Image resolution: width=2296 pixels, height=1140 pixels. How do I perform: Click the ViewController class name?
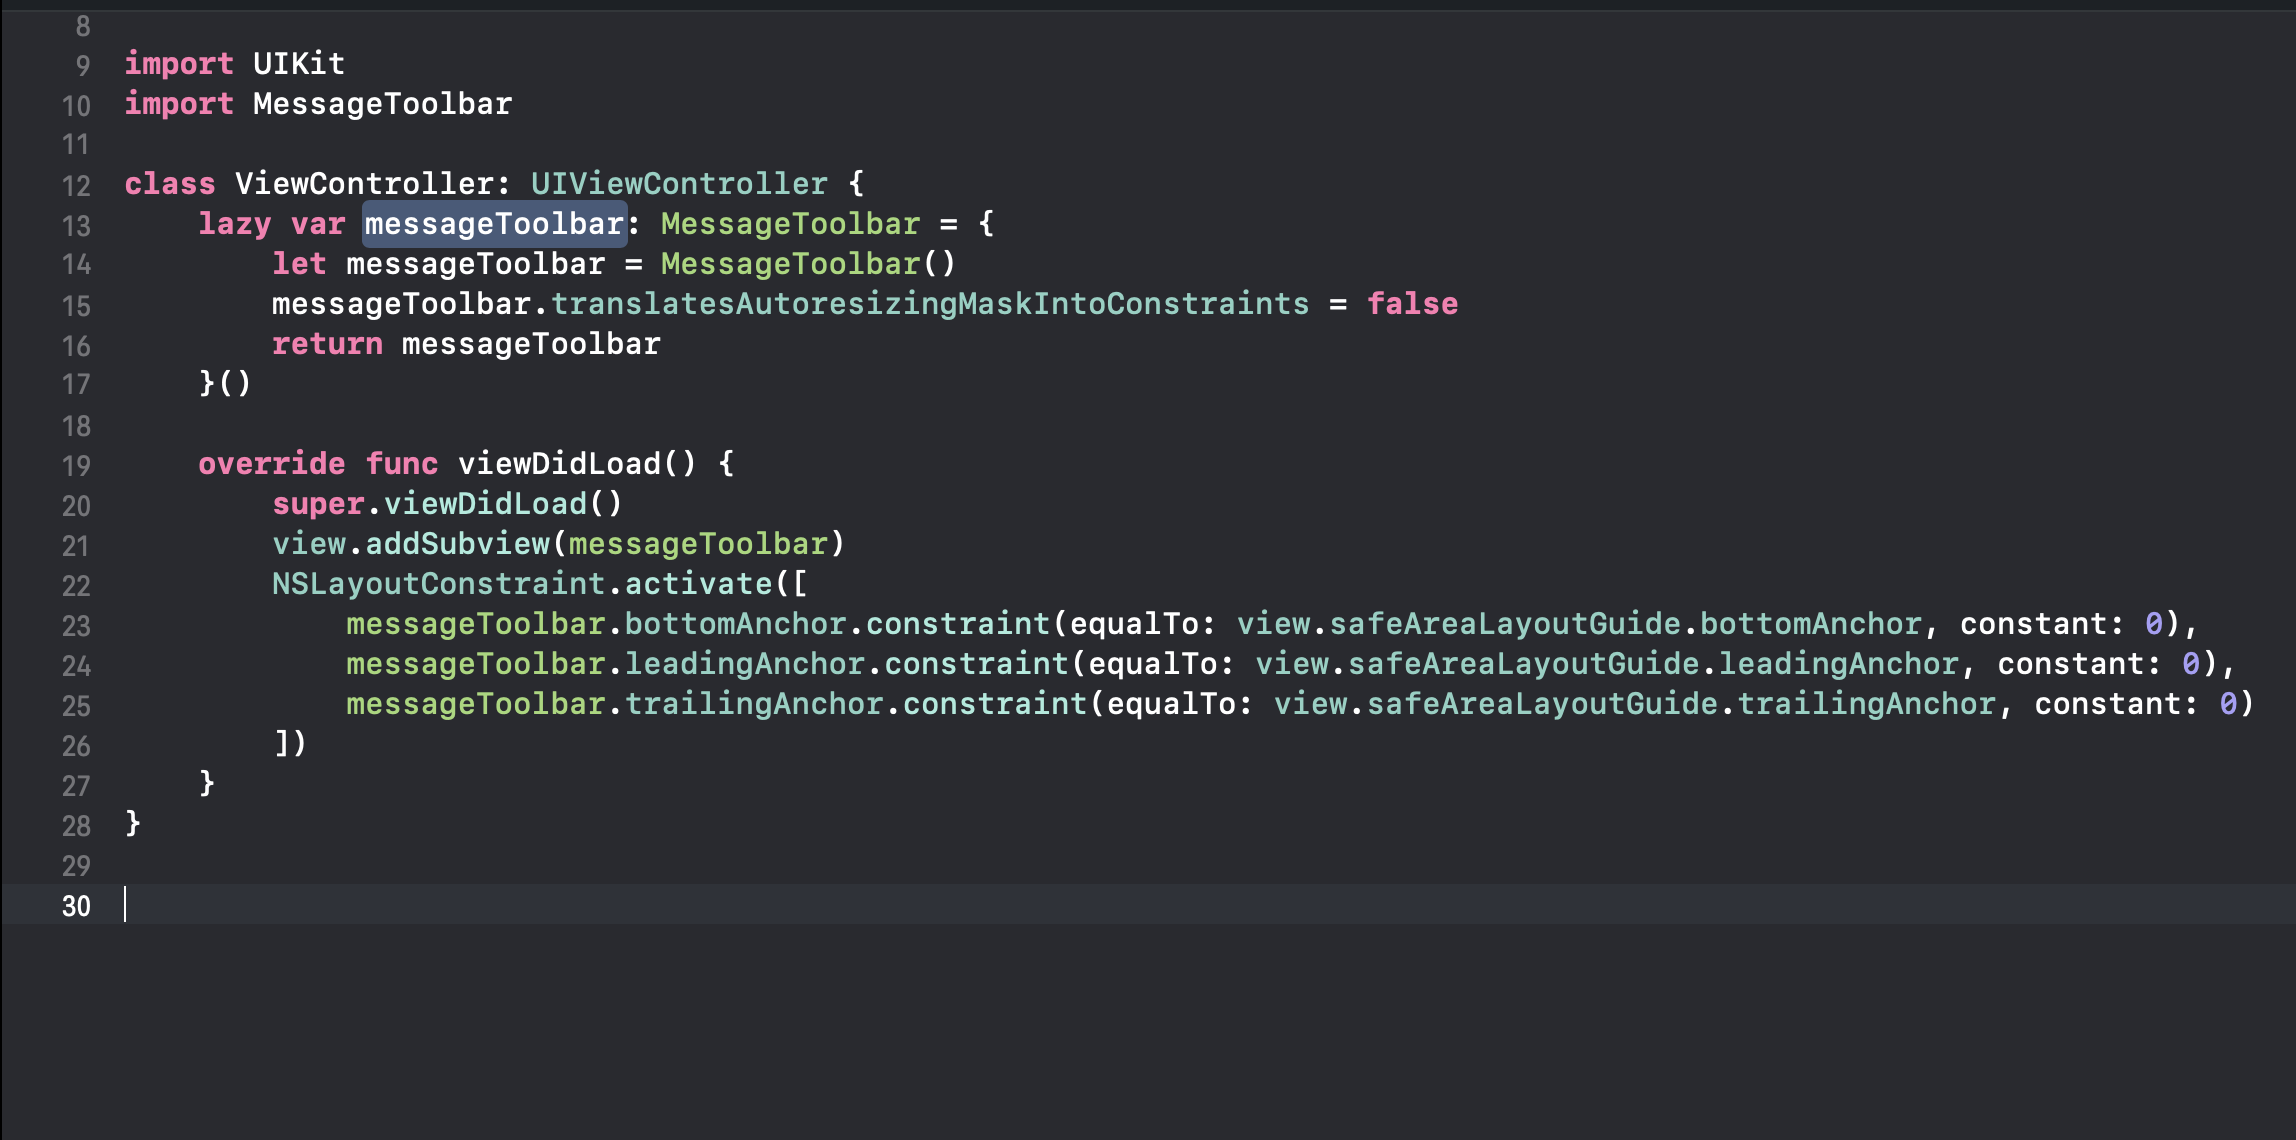tap(364, 184)
